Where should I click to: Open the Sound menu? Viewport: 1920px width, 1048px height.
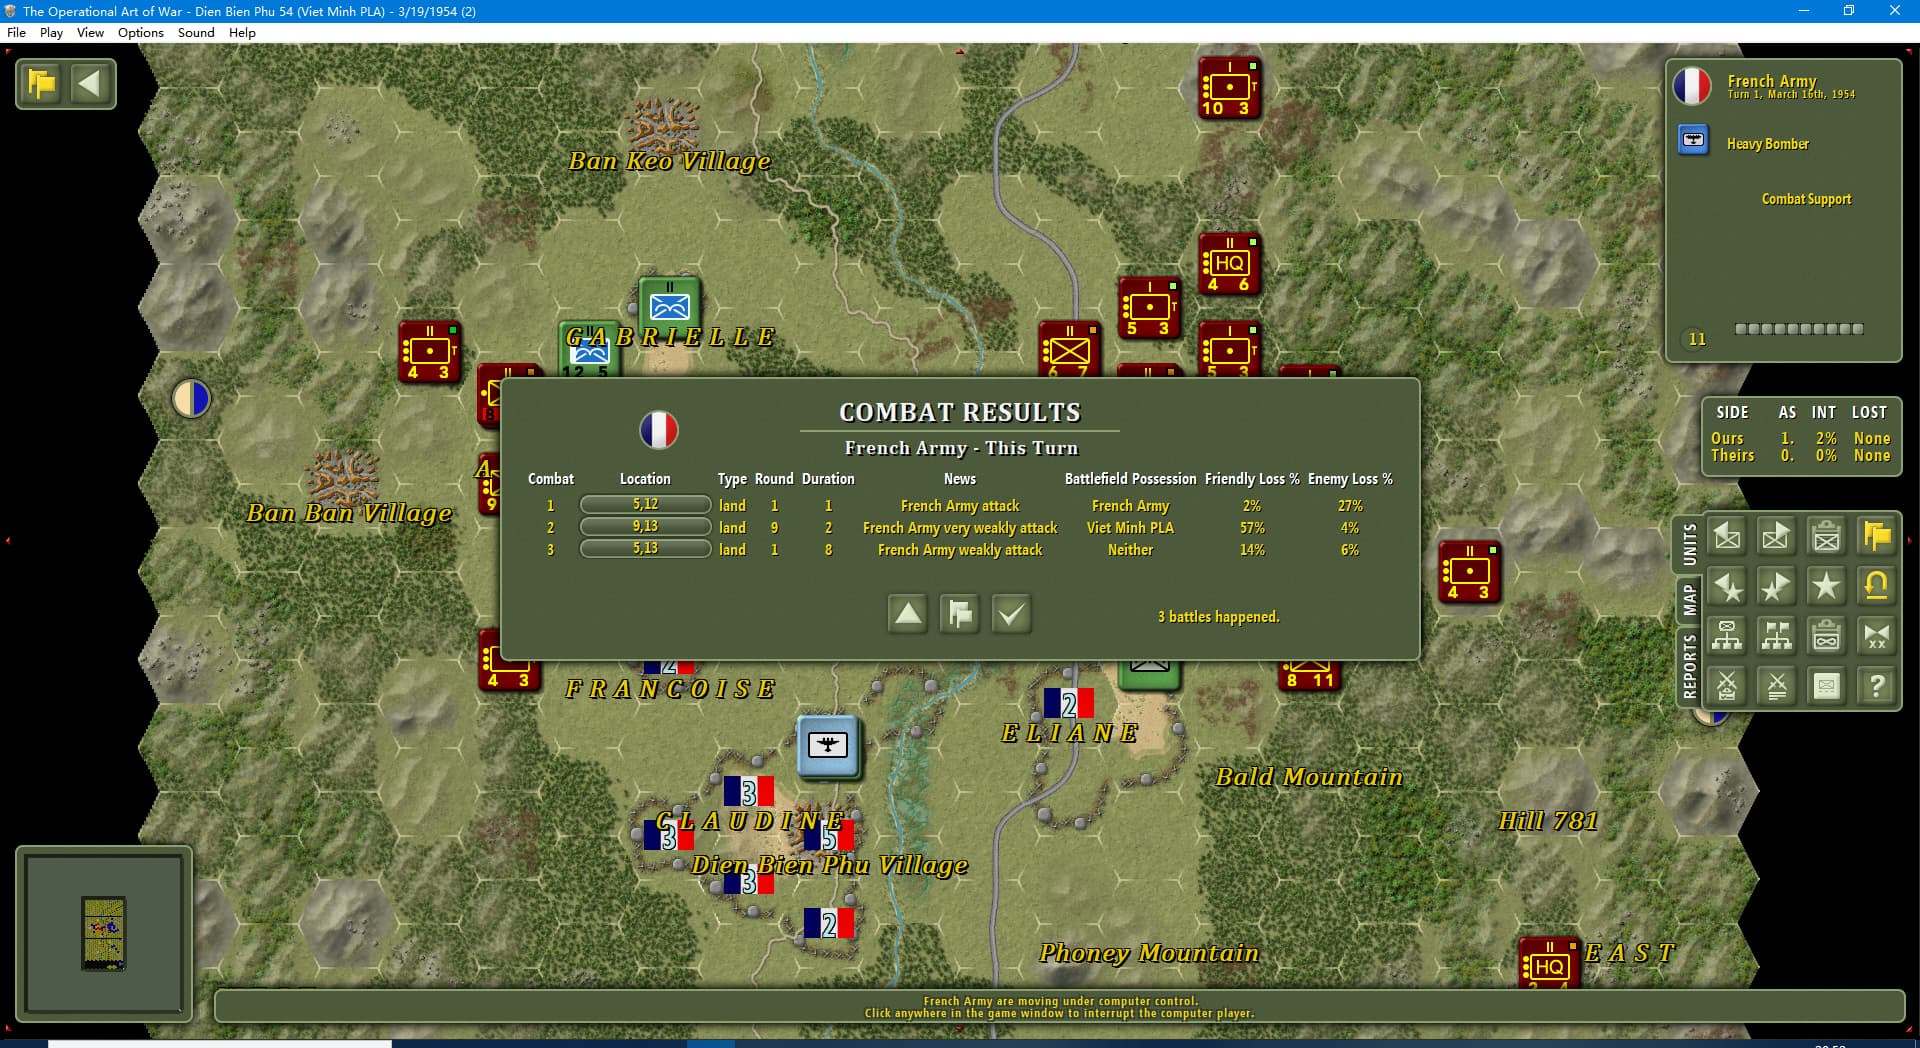pos(196,32)
